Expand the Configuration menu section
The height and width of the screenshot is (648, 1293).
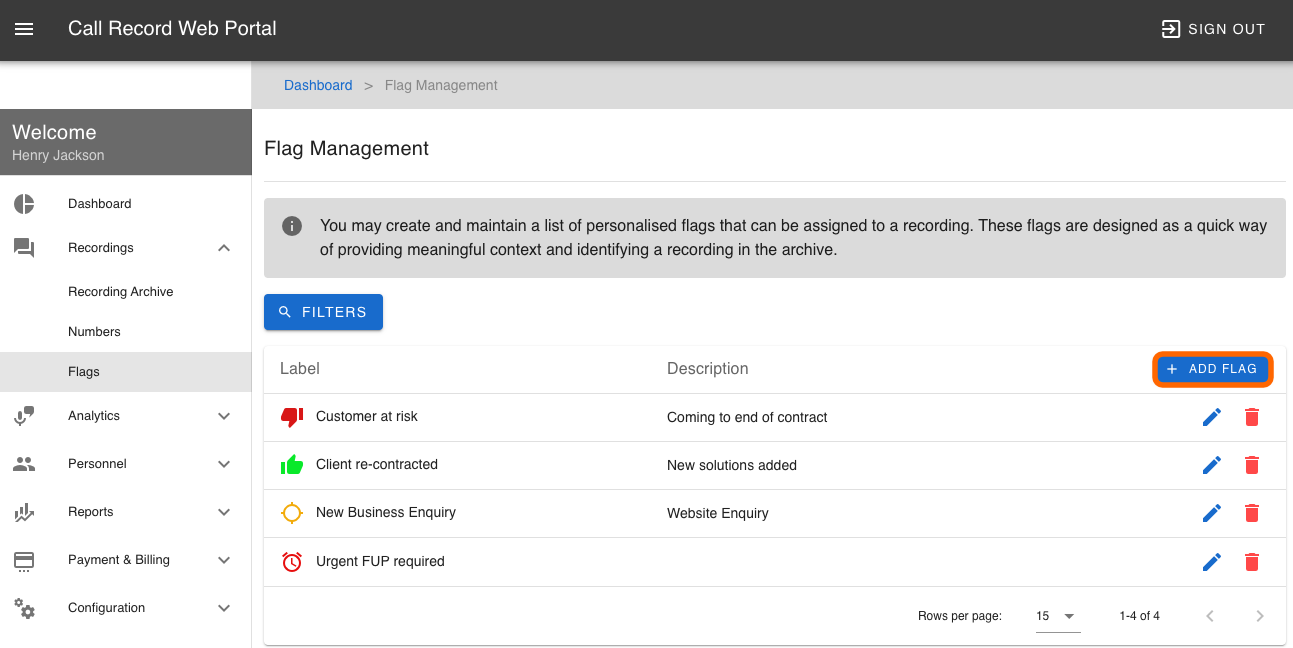[224, 608]
